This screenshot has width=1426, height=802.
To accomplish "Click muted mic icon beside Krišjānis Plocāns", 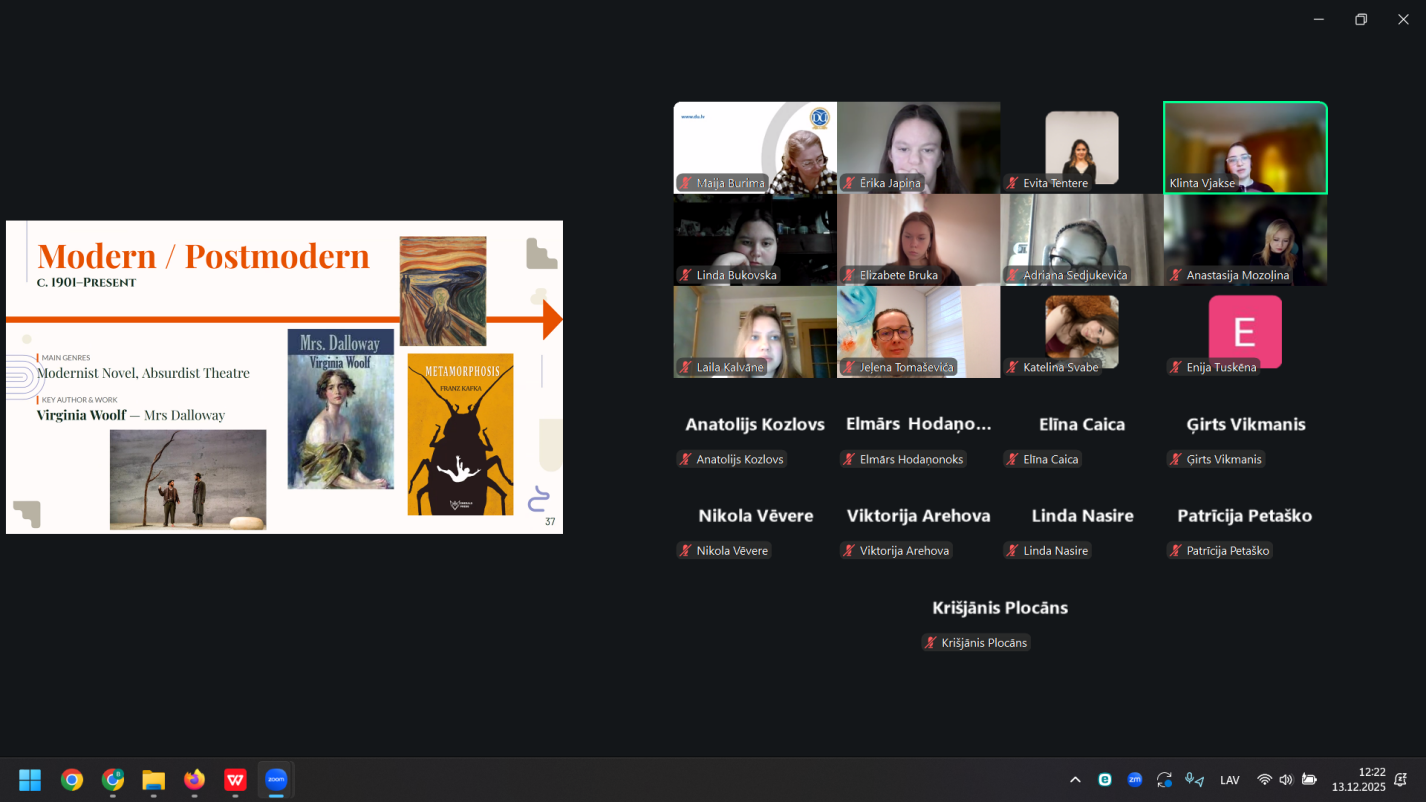I will click(x=931, y=643).
